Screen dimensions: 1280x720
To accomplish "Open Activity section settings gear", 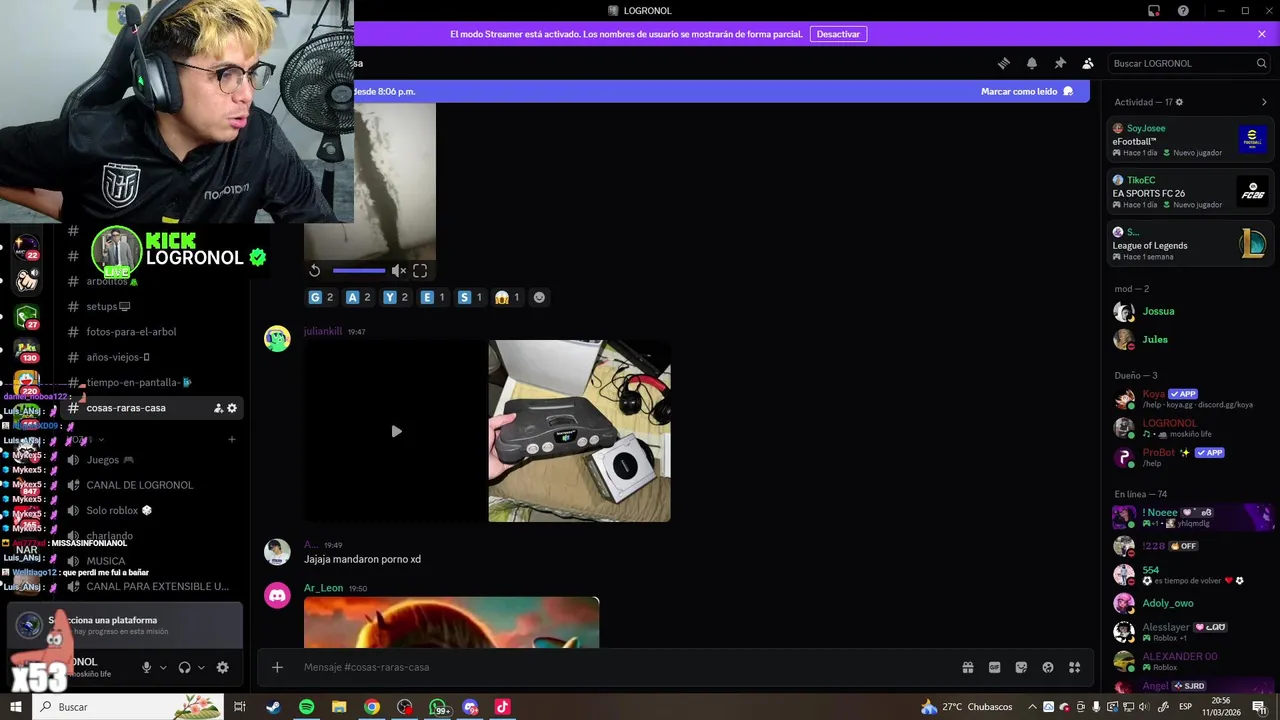I will pyautogui.click(x=1180, y=102).
